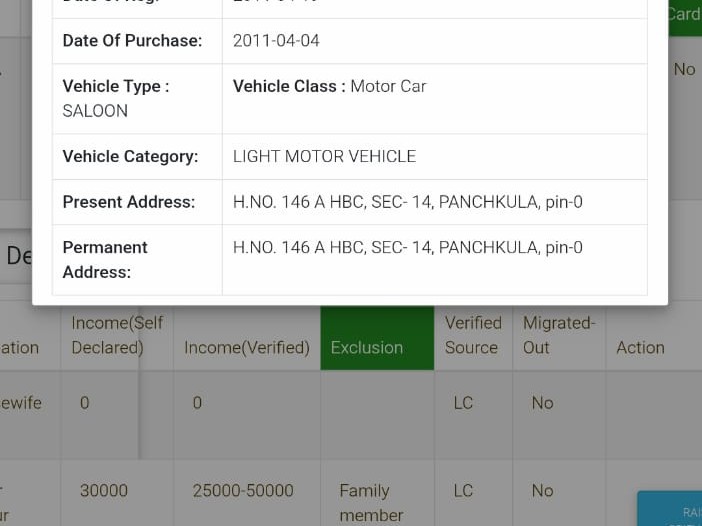Click the Date Of Purchase value 2011-04-04
This screenshot has width=702, height=526.
click(276, 41)
